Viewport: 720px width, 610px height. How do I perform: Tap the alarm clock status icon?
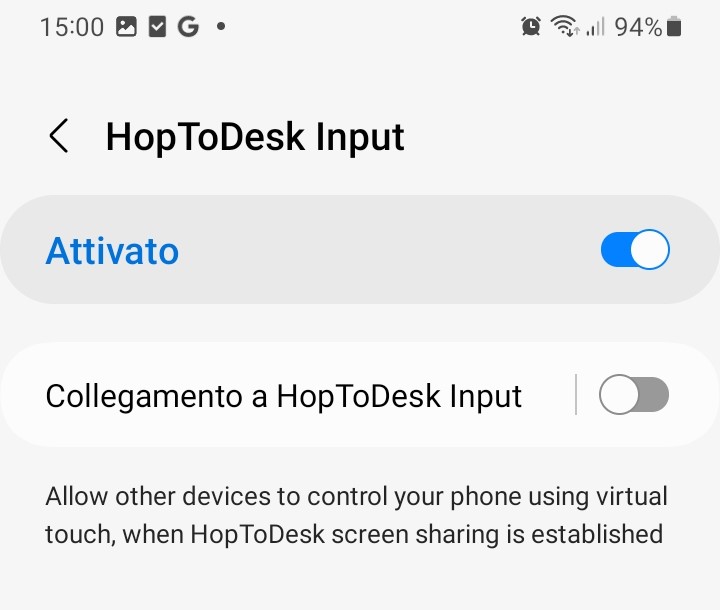(x=531, y=26)
